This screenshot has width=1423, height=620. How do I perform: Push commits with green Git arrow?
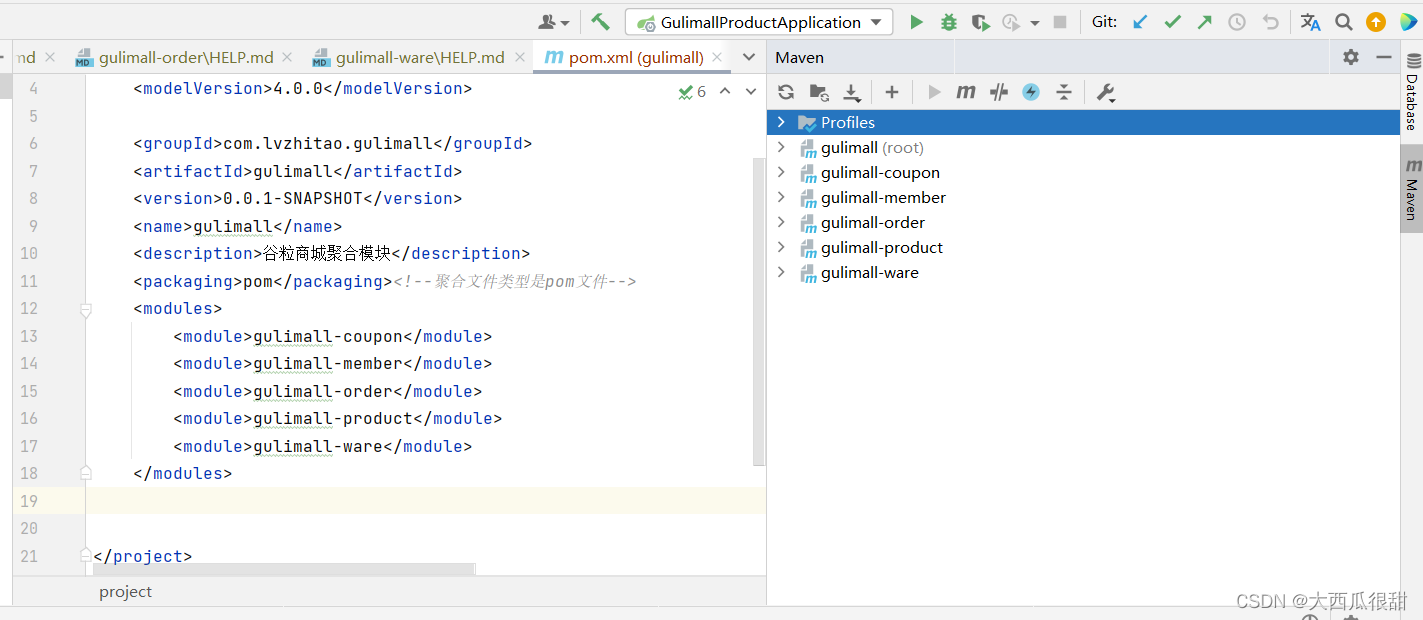pyautogui.click(x=1205, y=22)
